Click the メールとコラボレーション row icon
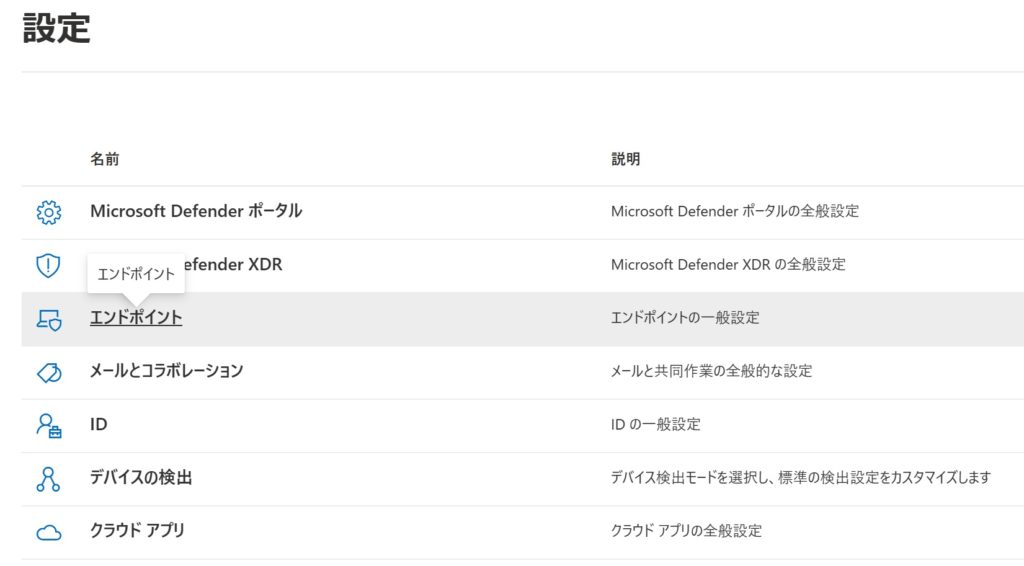The image size is (1024, 566). pos(48,372)
